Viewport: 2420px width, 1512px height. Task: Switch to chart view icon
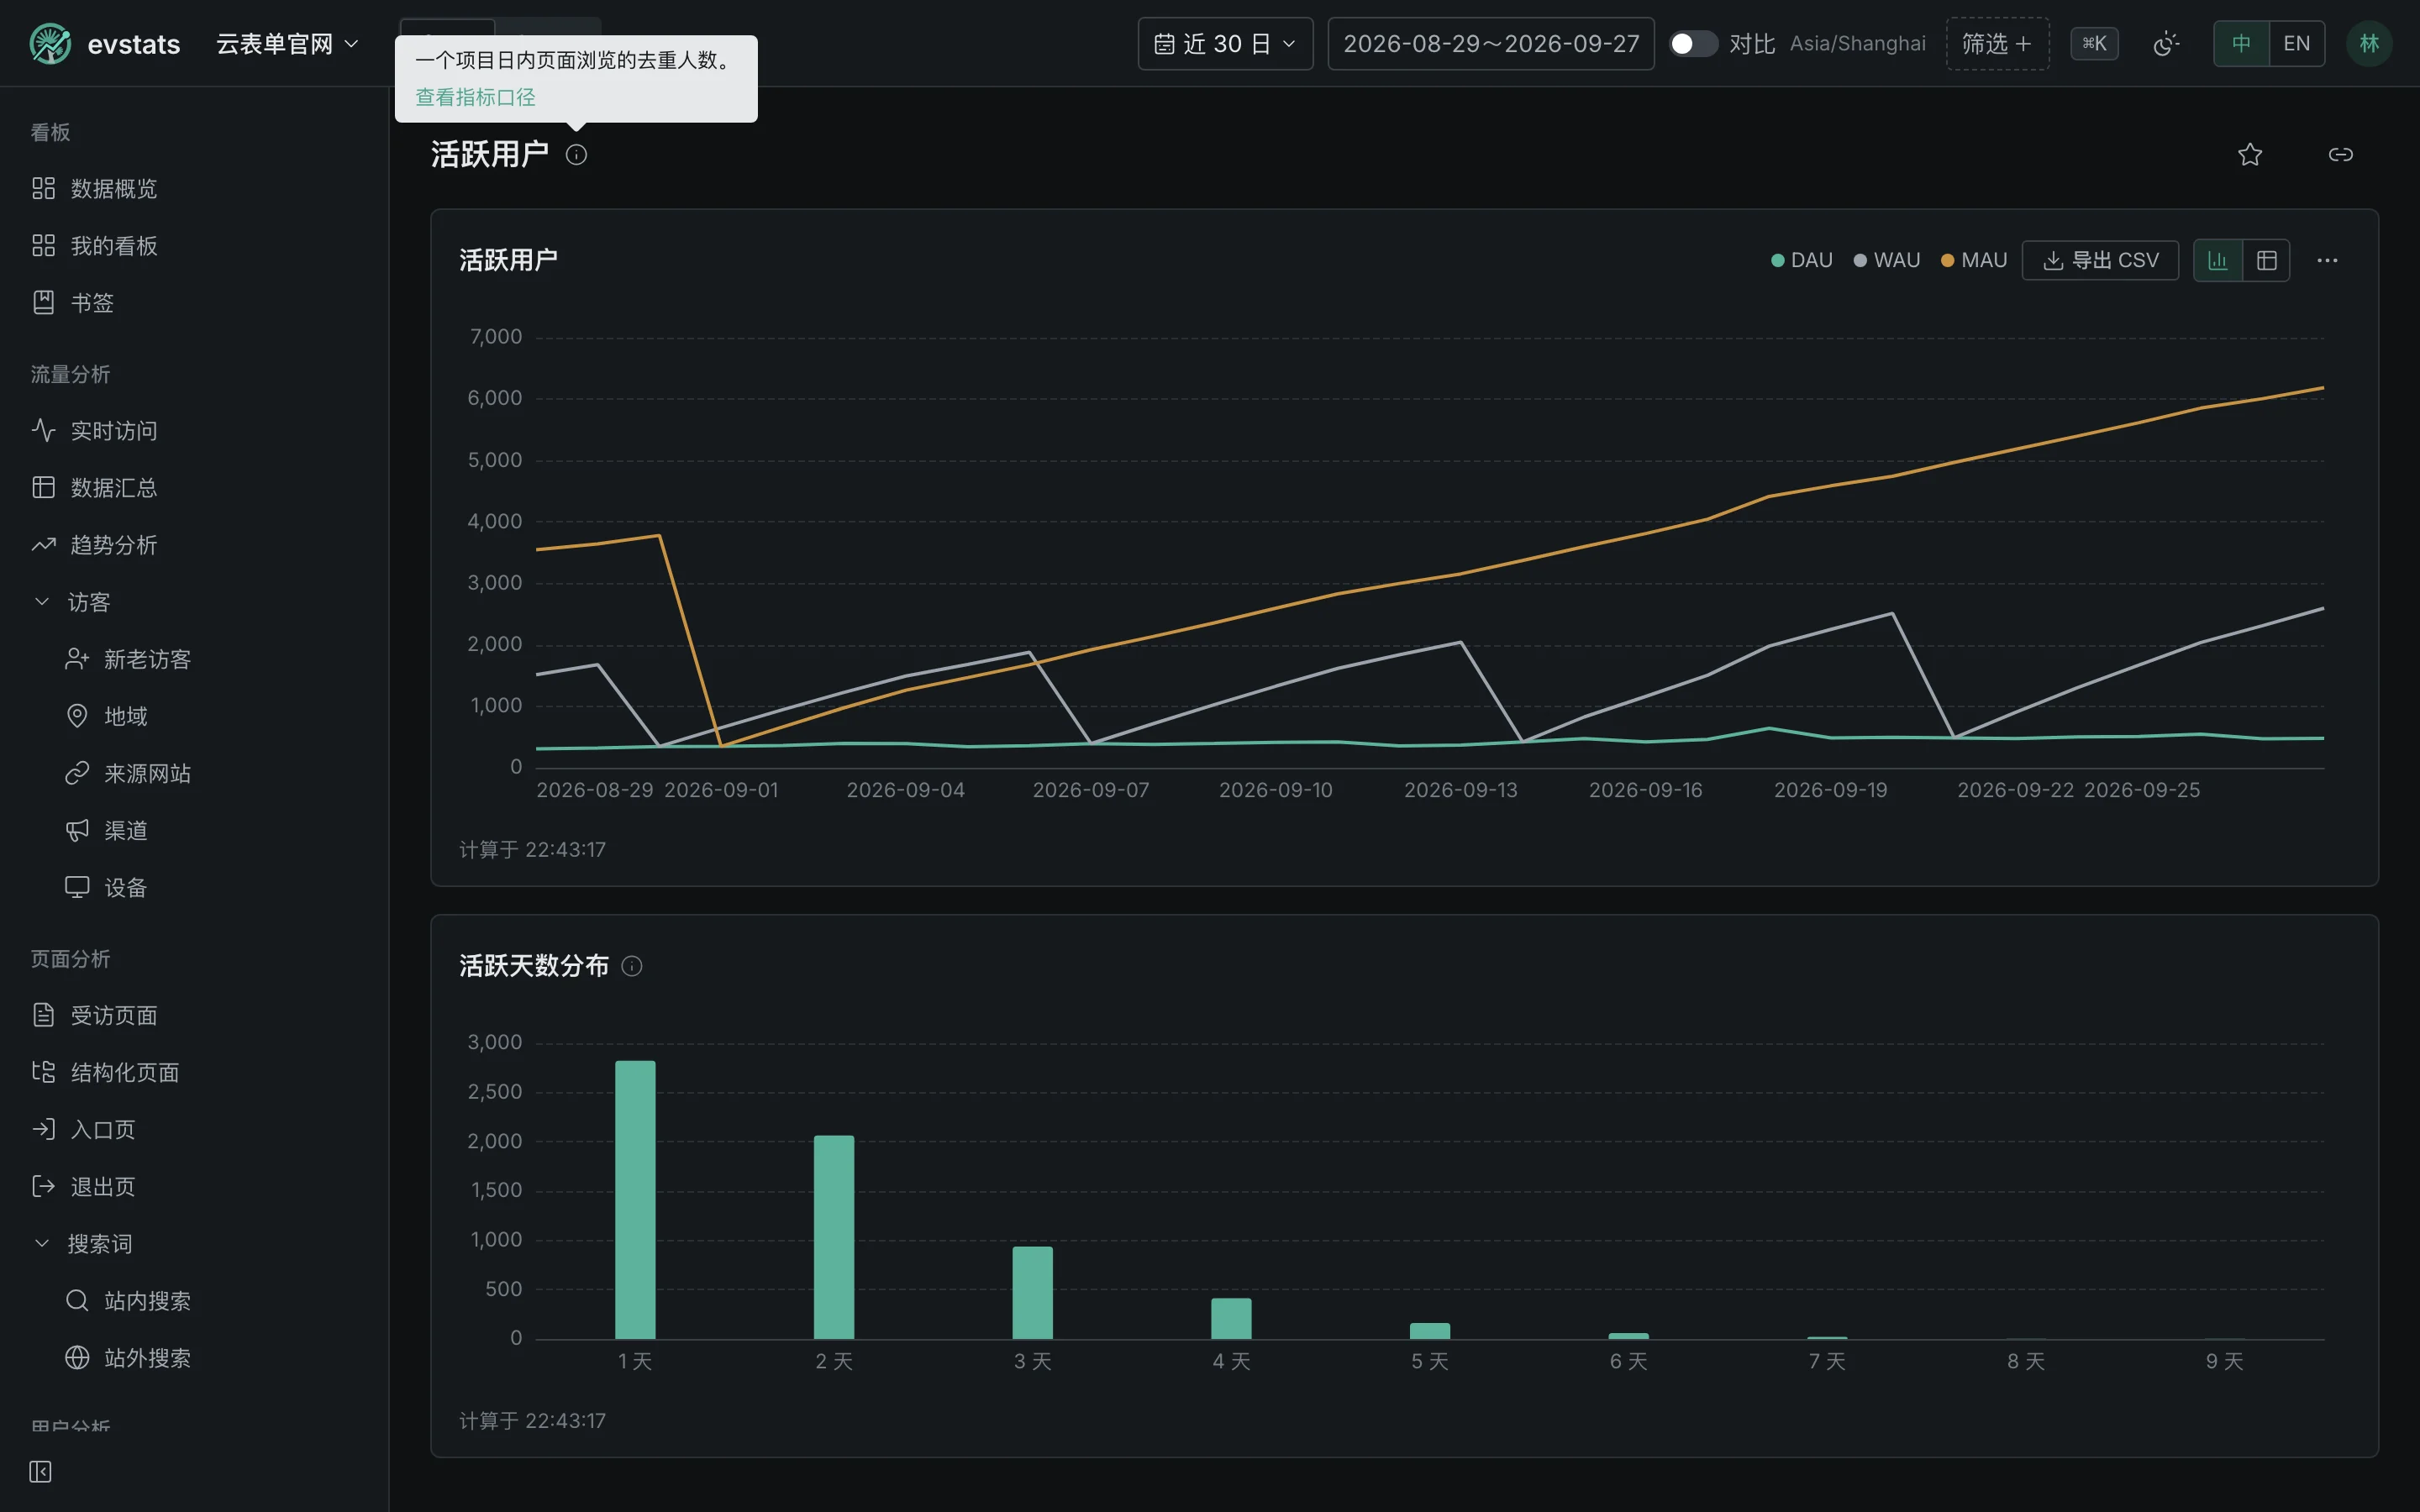click(x=2218, y=261)
